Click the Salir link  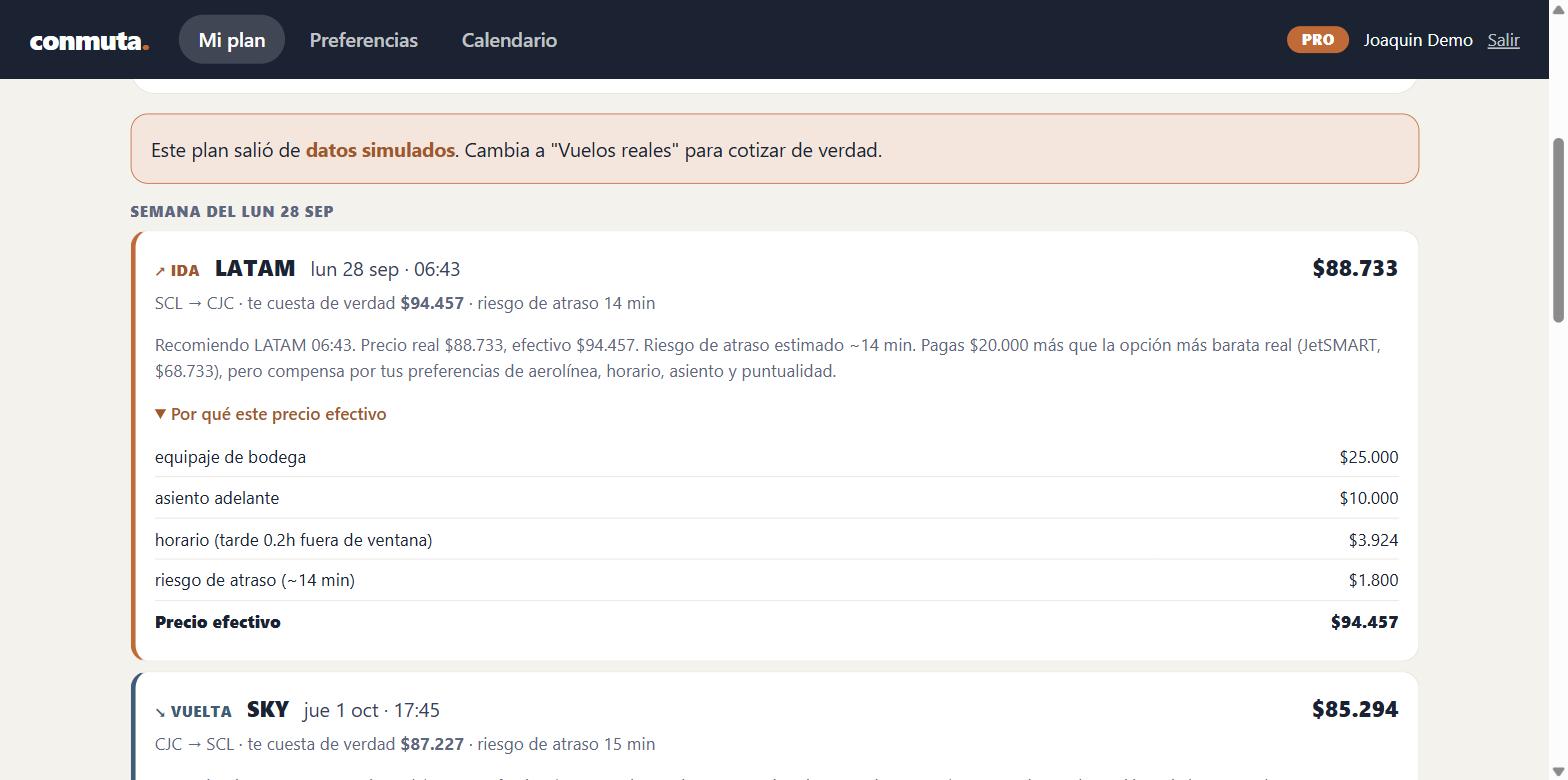pyautogui.click(x=1503, y=40)
